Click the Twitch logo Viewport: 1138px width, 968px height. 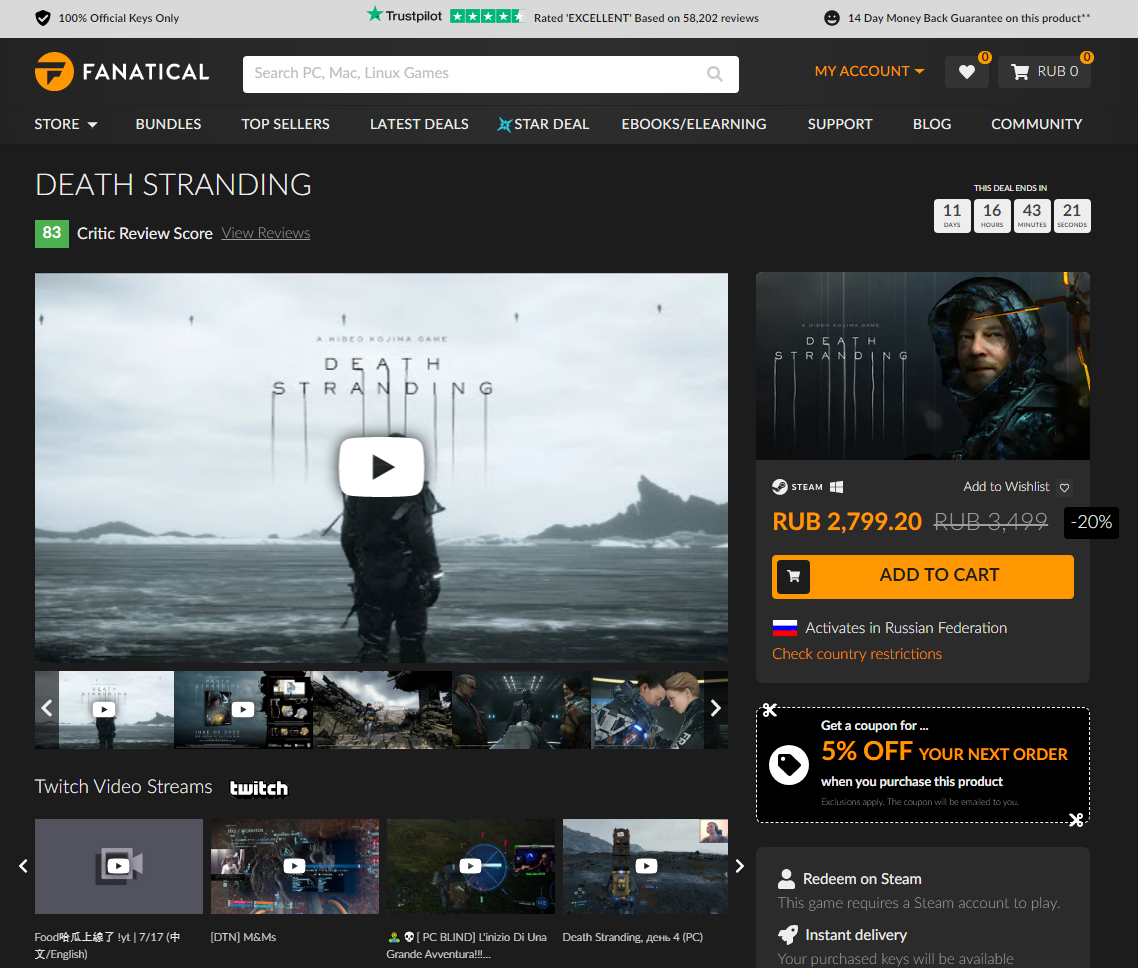coord(258,788)
